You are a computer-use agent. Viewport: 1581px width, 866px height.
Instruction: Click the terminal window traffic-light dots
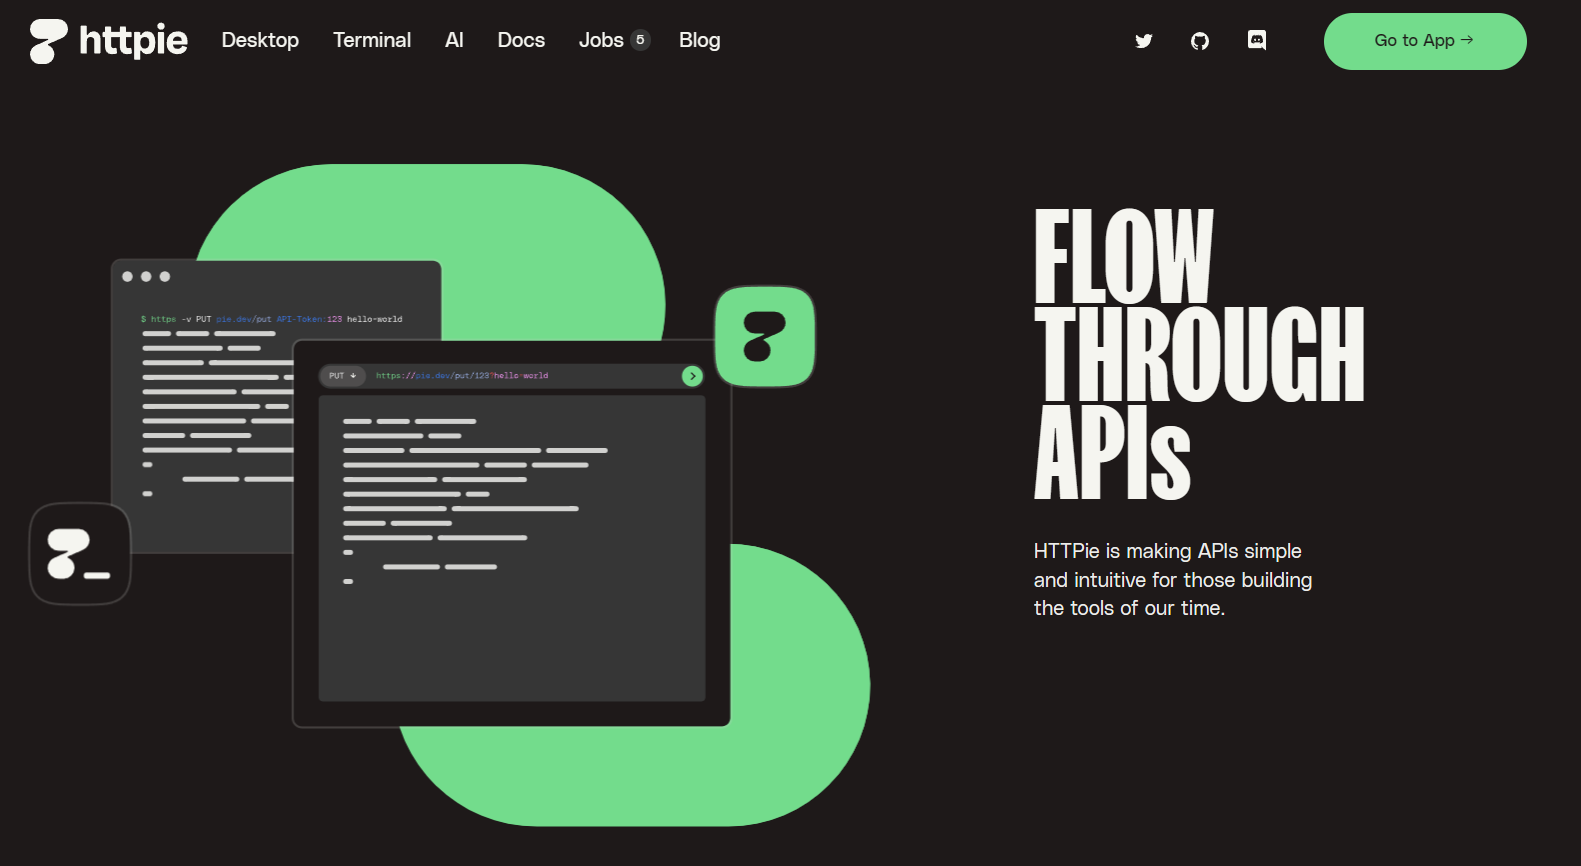[146, 277]
